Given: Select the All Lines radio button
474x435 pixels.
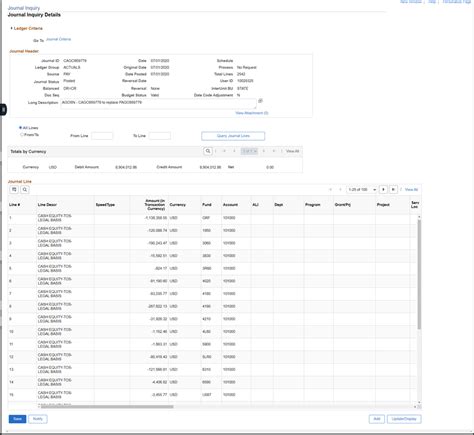Looking at the screenshot, I should (21, 128).
